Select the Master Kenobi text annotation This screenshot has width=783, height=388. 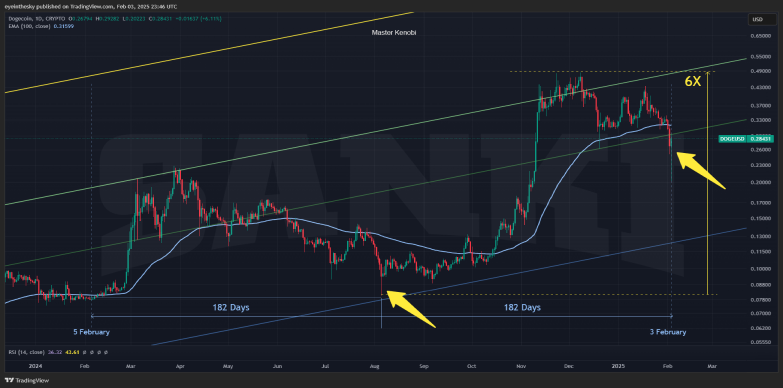point(394,32)
